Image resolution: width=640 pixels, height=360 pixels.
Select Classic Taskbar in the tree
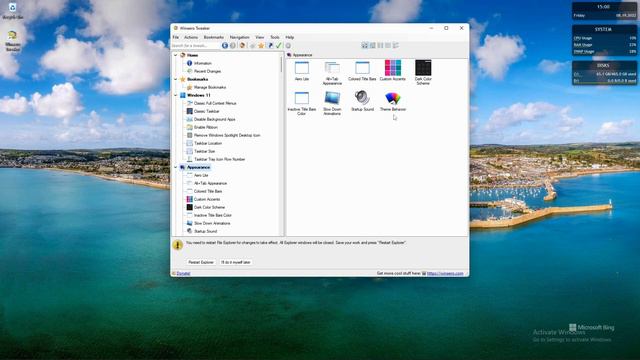click(x=207, y=111)
